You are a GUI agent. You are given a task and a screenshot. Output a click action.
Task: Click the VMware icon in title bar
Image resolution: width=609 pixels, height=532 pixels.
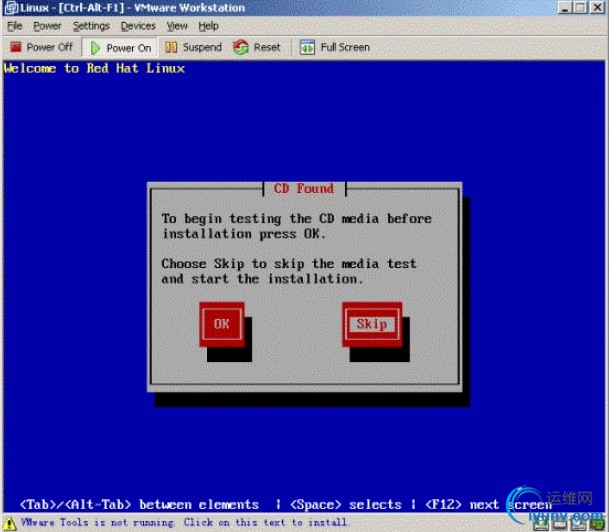(11, 8)
